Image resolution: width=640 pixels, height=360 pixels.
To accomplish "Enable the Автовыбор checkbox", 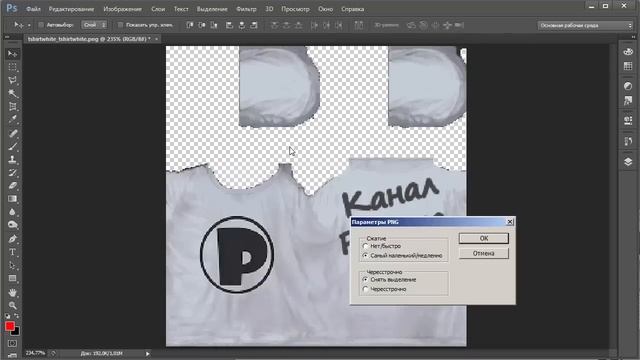I will (41, 25).
